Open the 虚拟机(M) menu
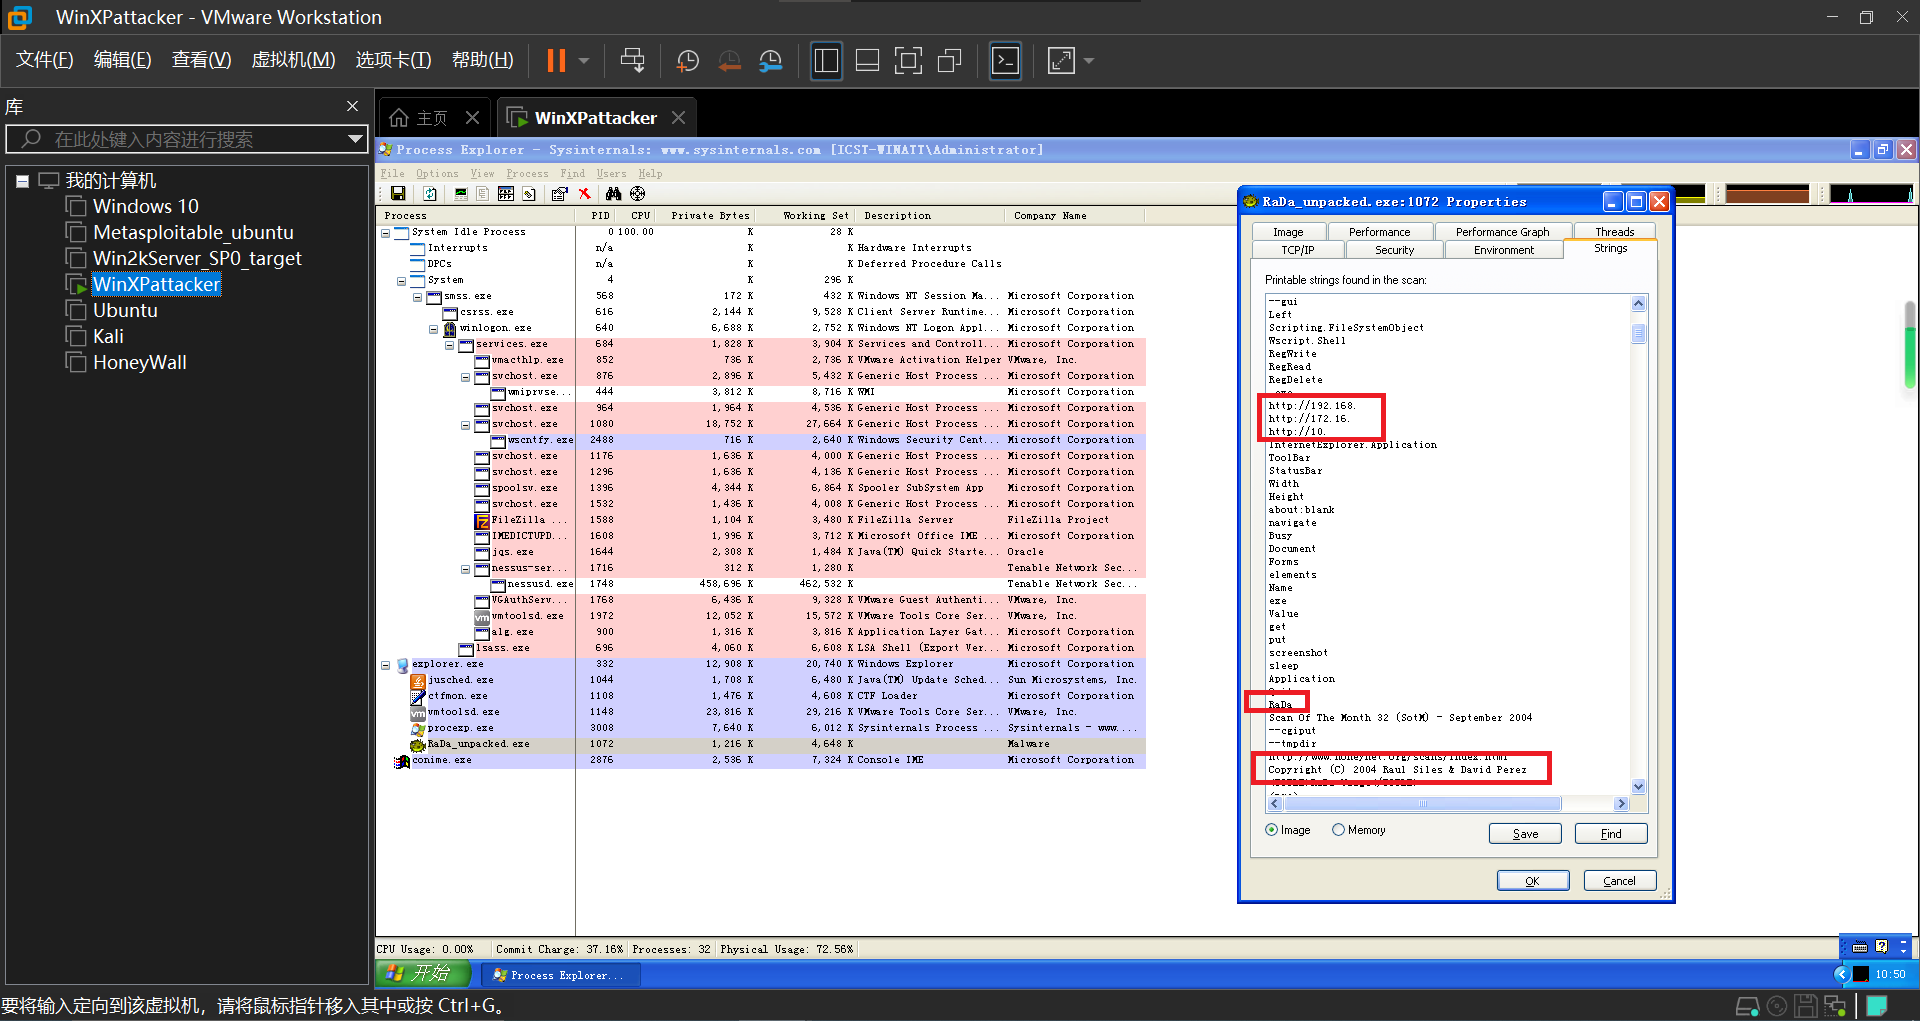 click(293, 60)
